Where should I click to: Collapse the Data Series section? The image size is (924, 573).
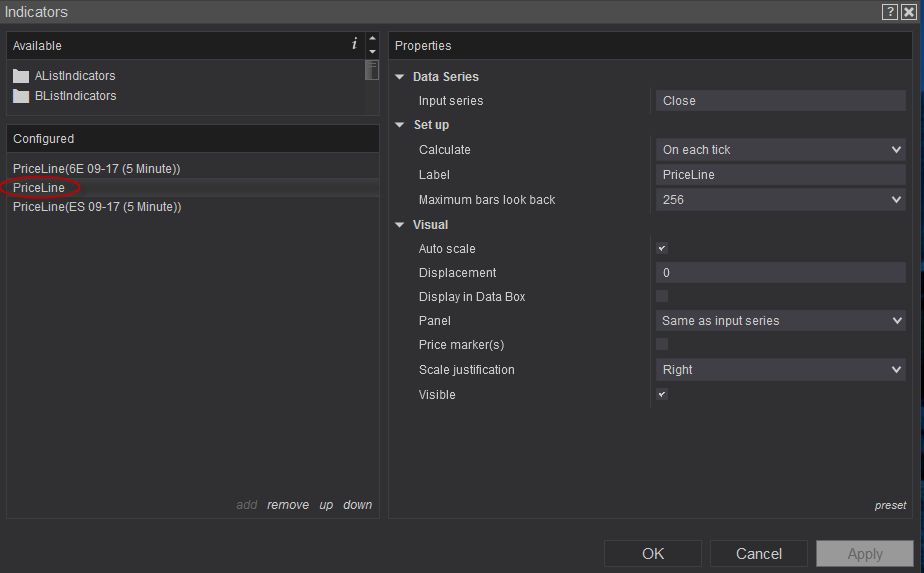401,77
